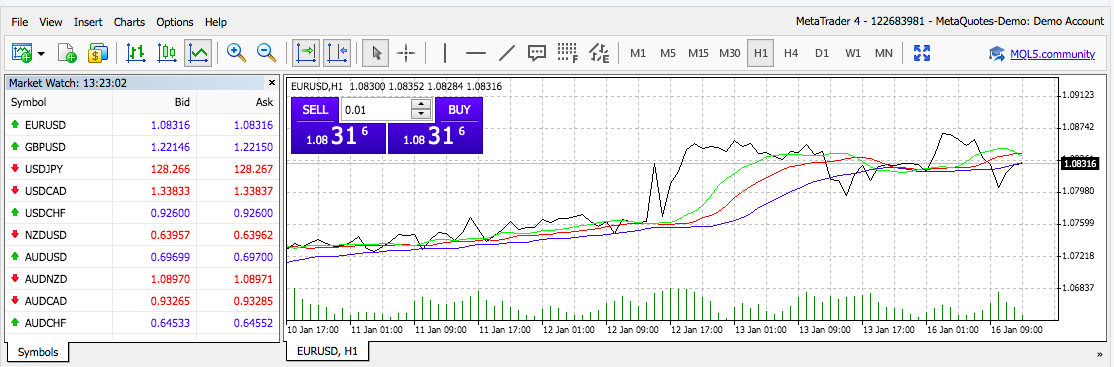This screenshot has width=1114, height=367.
Task: Open the Options menu
Action: tap(175, 22)
